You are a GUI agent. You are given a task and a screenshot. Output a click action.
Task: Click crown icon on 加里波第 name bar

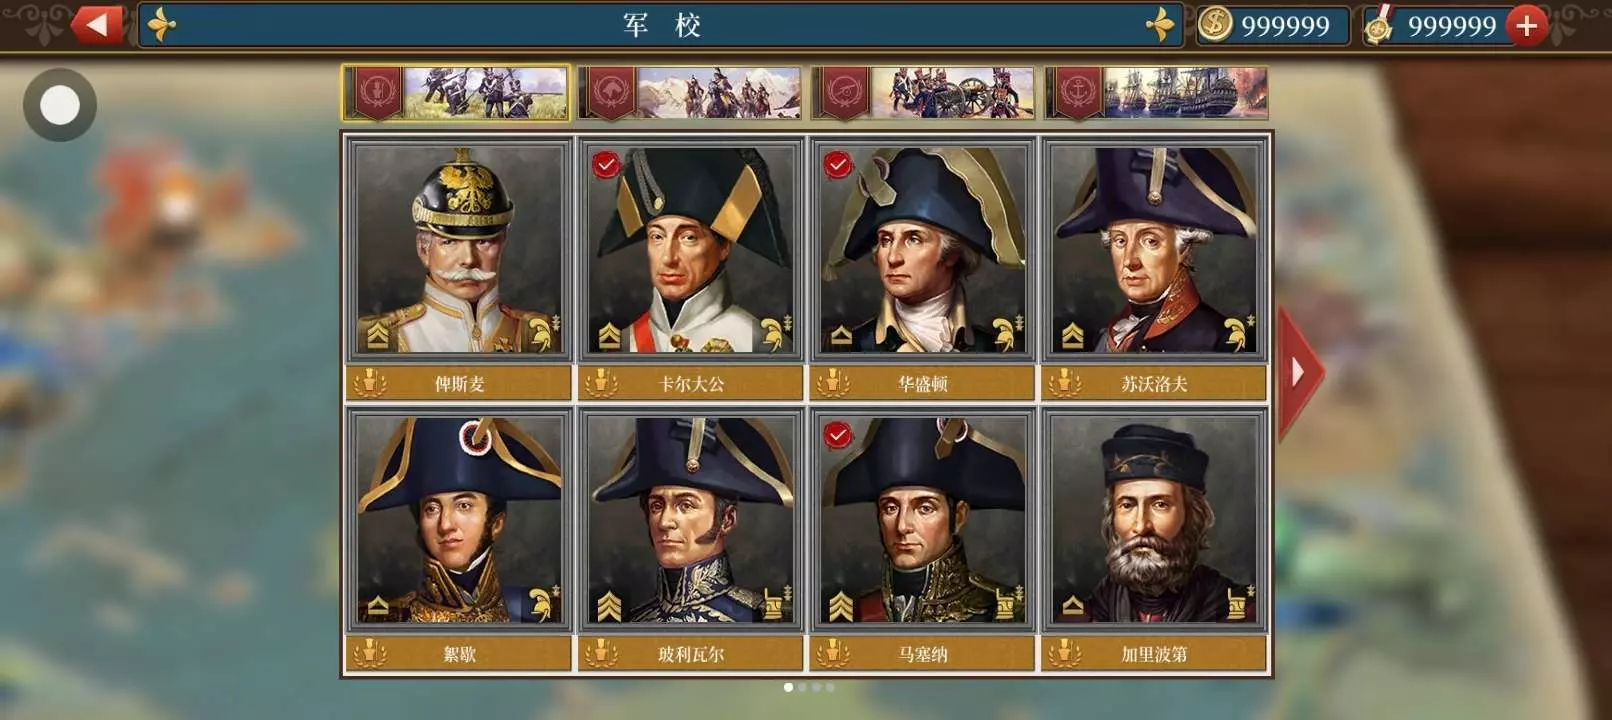pos(1065,653)
